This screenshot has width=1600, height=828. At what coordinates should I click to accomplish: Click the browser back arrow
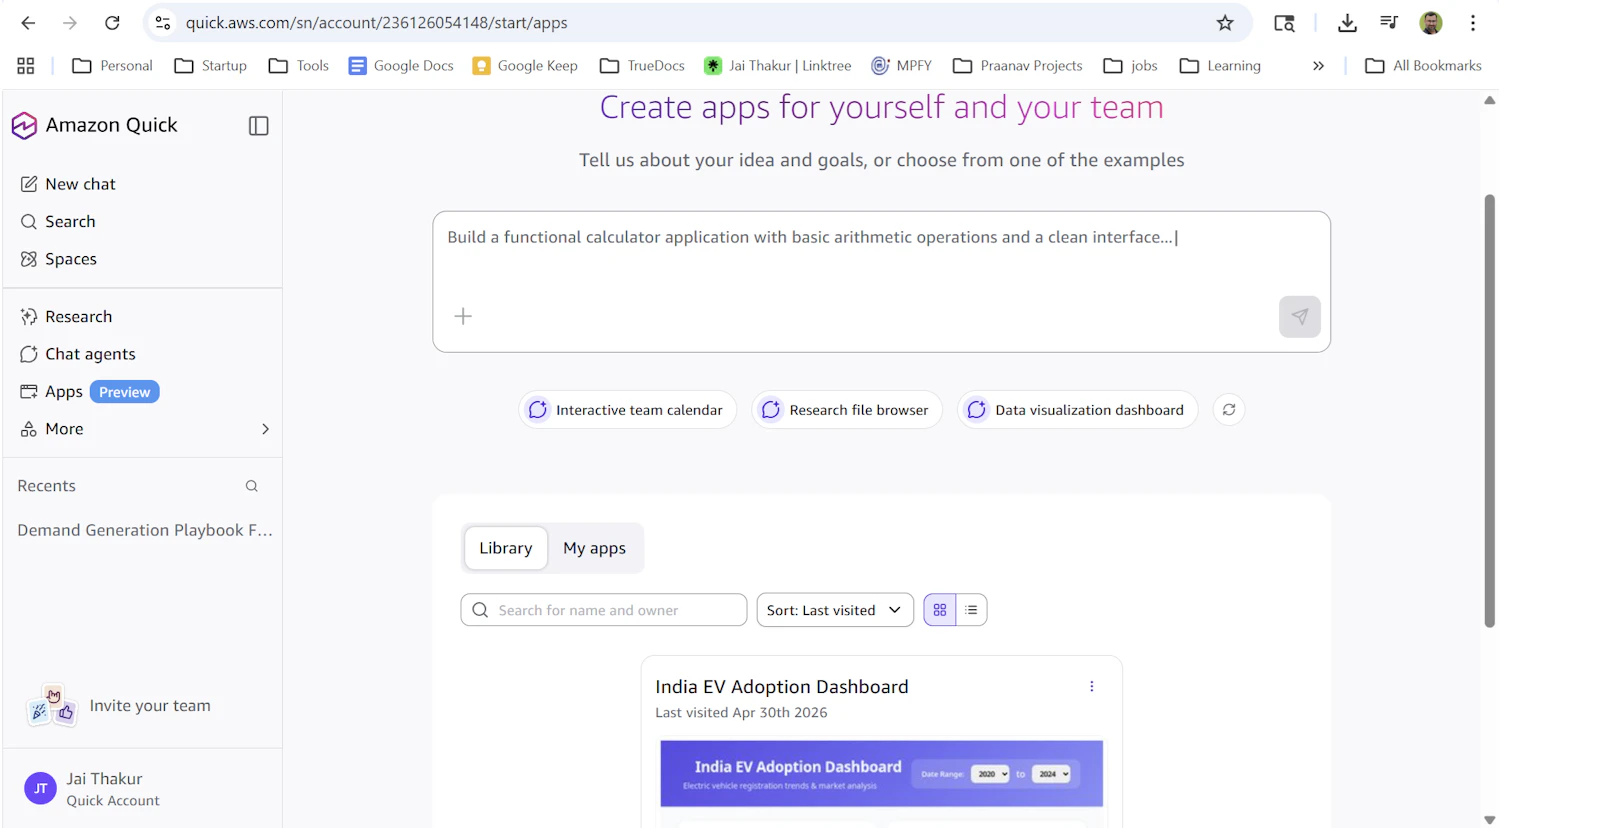(28, 23)
